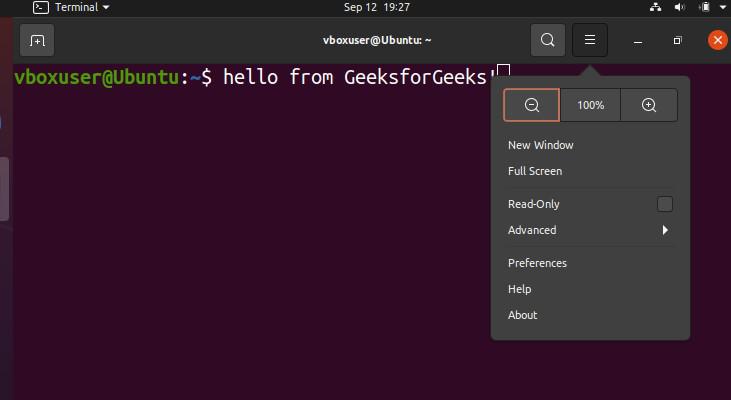The width and height of the screenshot is (731, 400).
Task: Select New Window from menu
Action: 541,145
